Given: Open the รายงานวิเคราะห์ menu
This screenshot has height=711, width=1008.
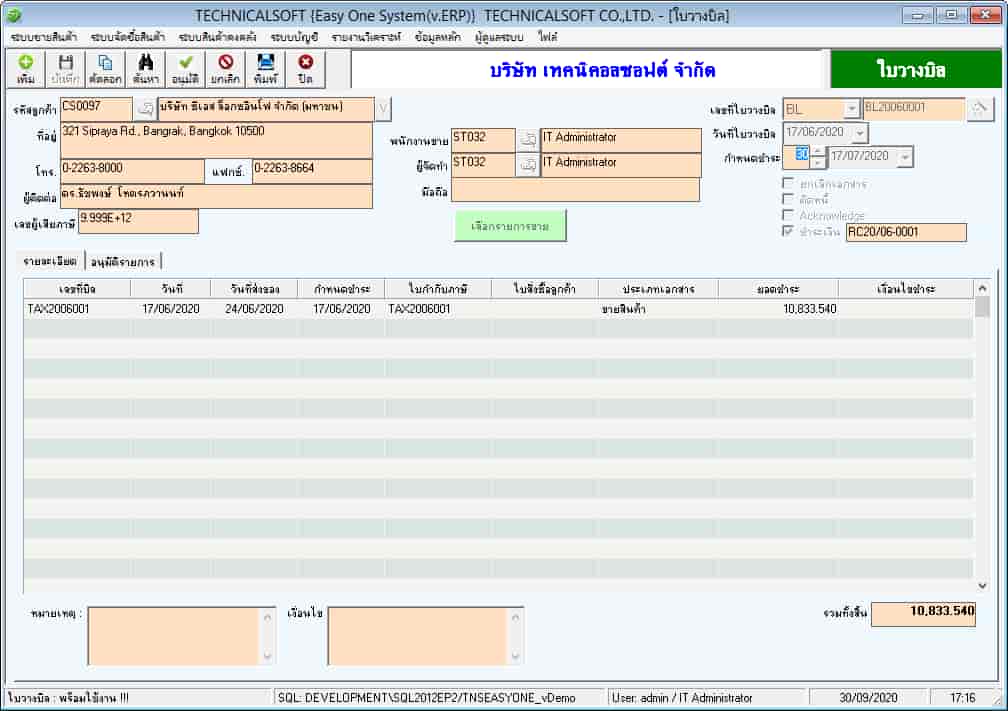Looking at the screenshot, I should coord(366,37).
